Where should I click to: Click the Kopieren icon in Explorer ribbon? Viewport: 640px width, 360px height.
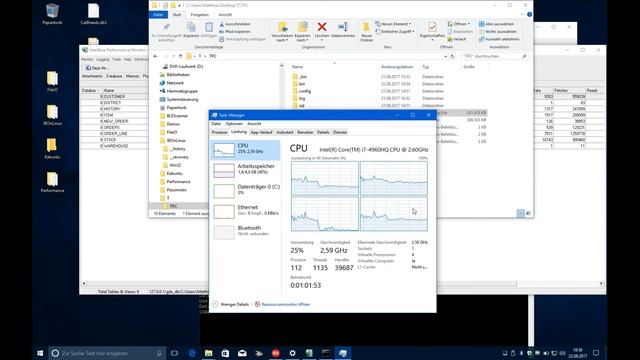pos(191,27)
